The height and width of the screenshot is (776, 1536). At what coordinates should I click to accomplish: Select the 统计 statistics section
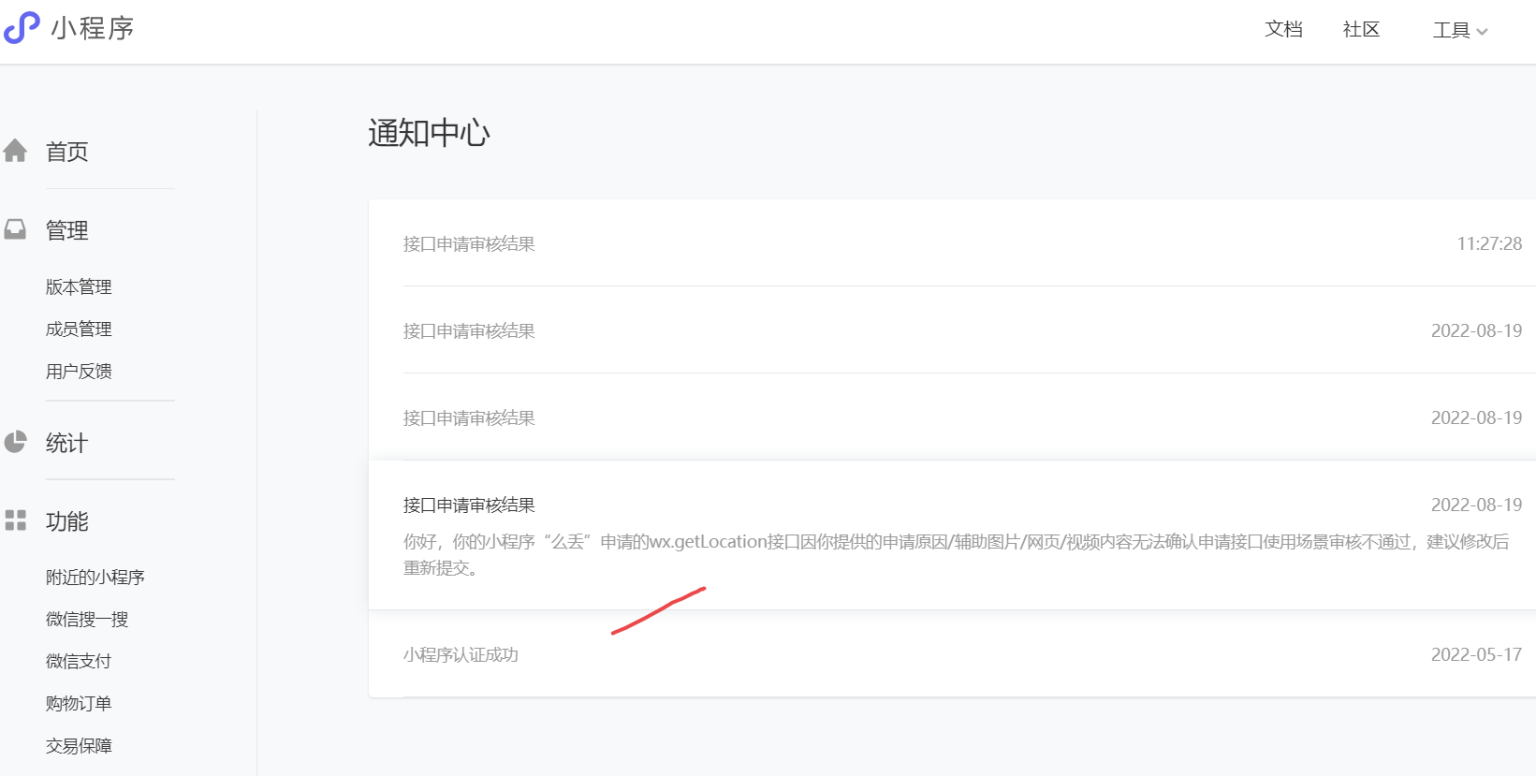point(66,443)
